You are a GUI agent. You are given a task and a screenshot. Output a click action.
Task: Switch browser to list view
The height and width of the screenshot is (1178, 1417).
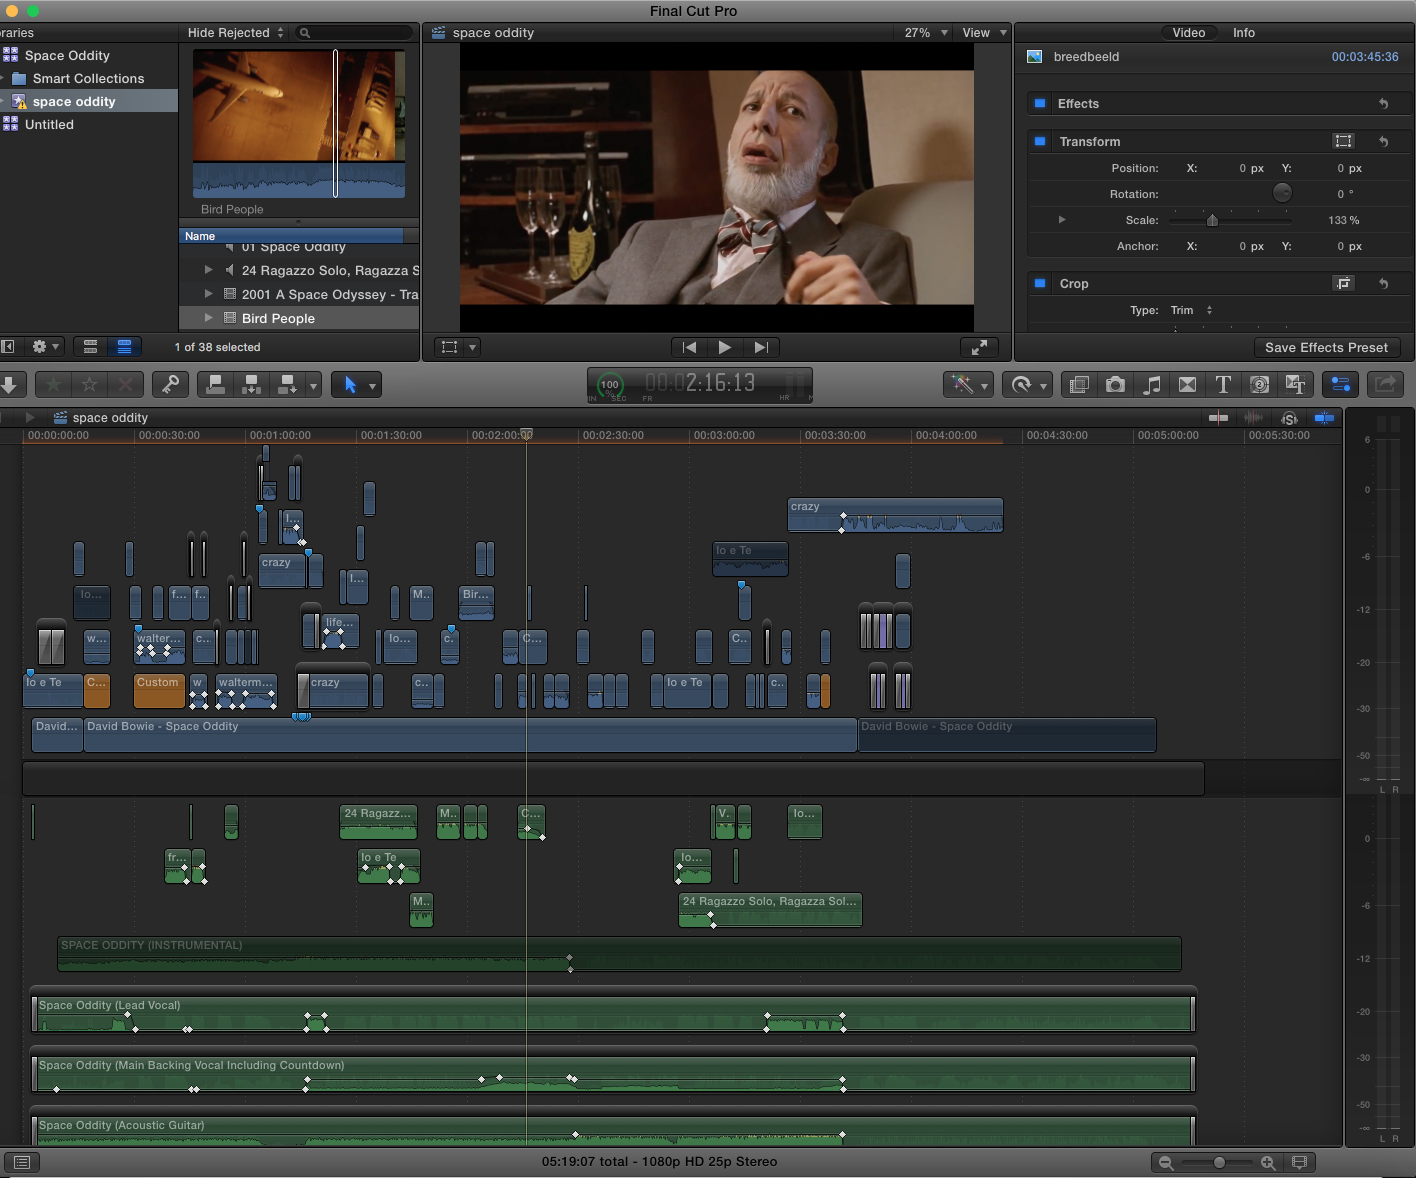125,347
